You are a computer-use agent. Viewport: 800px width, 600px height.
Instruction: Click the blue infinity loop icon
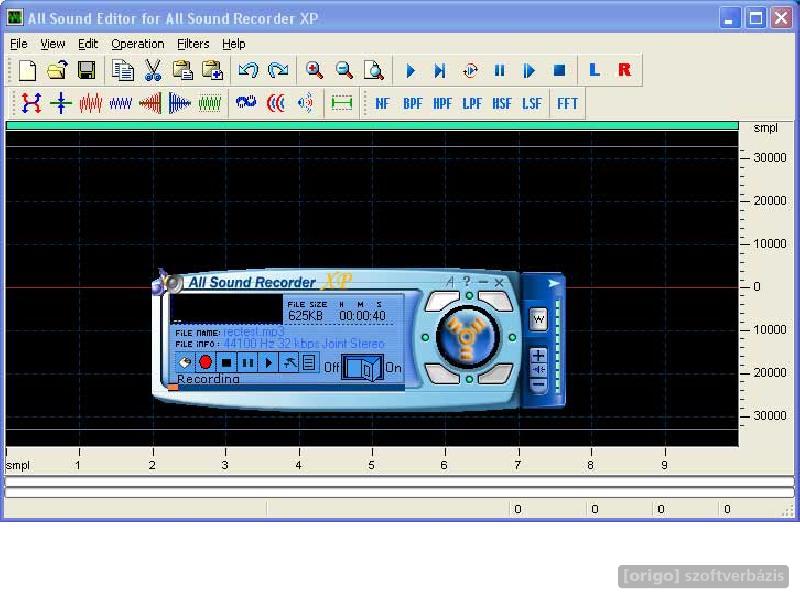246,103
